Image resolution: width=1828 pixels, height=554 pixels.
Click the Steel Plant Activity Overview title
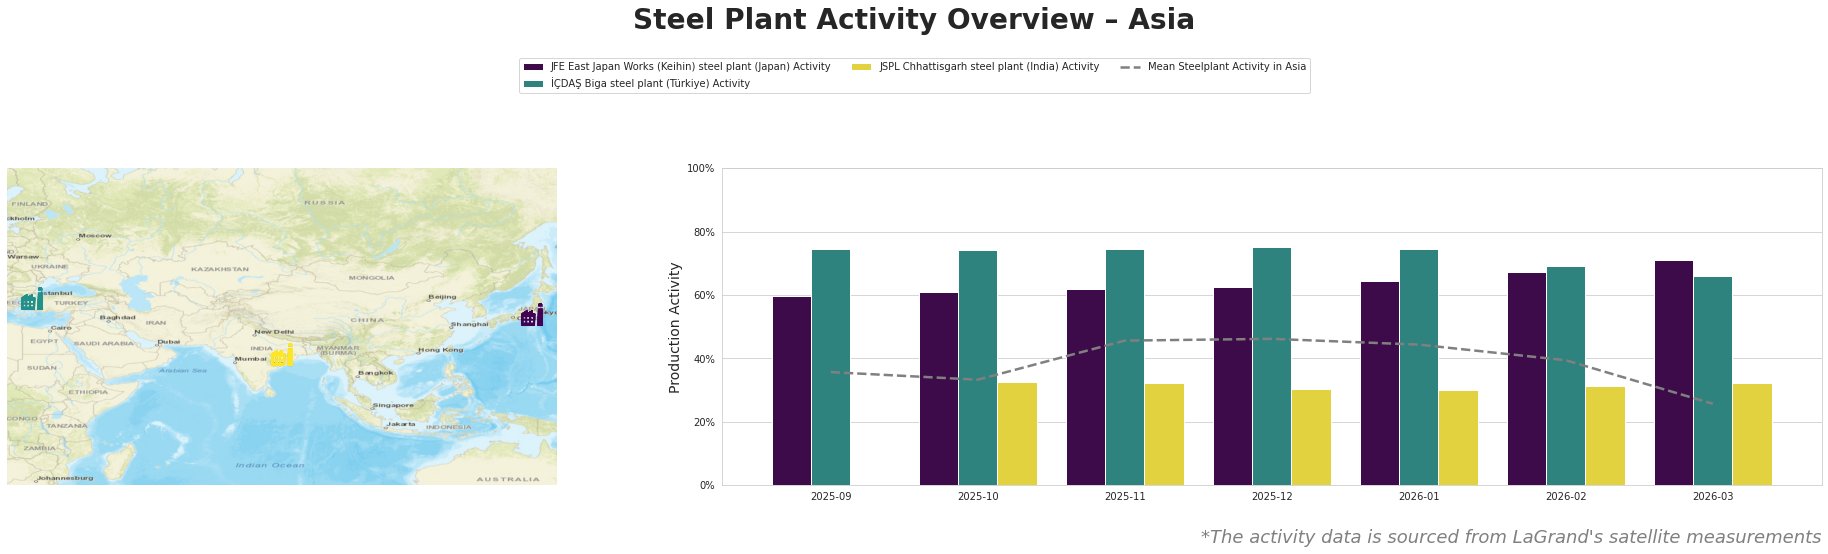pos(913,20)
